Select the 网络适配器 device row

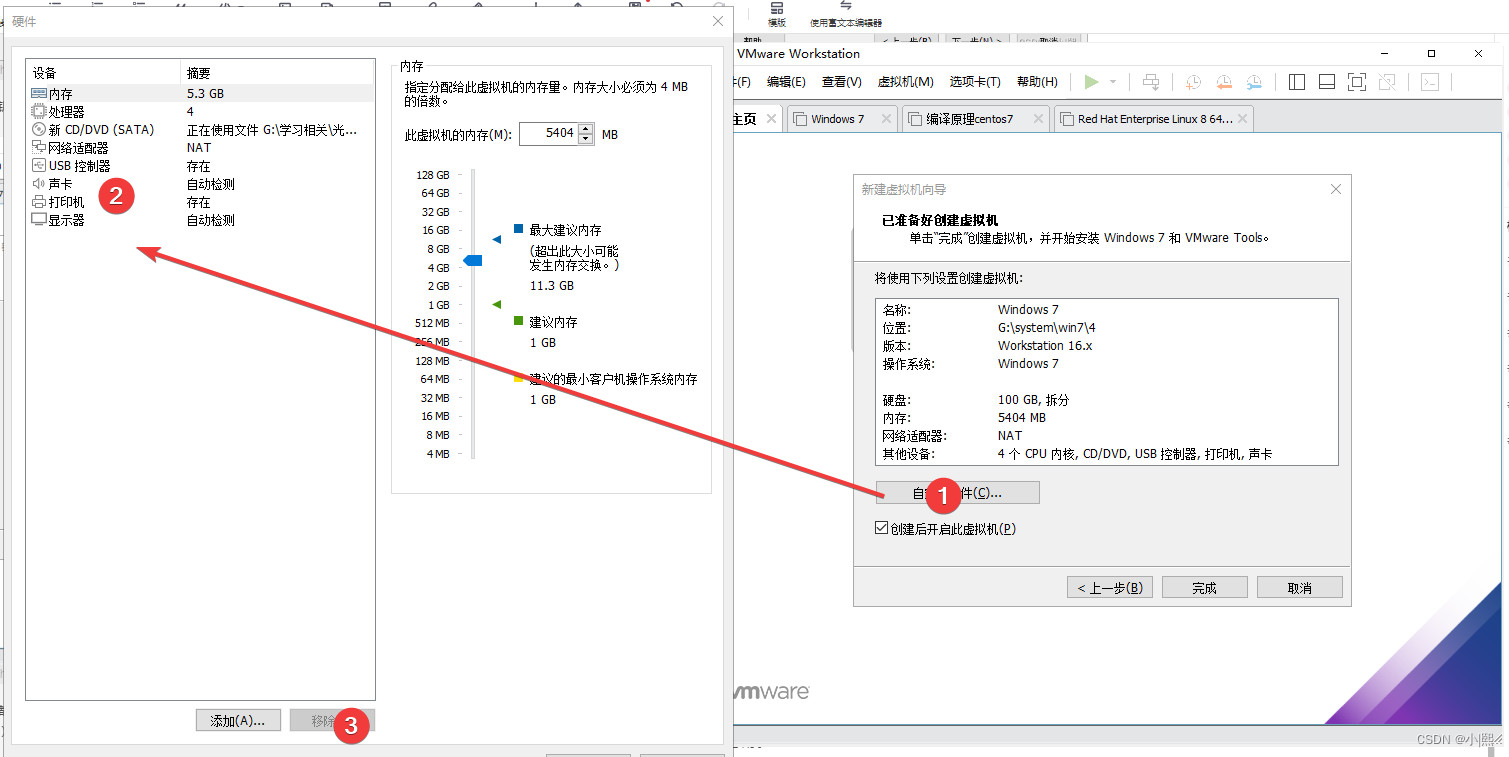point(200,148)
